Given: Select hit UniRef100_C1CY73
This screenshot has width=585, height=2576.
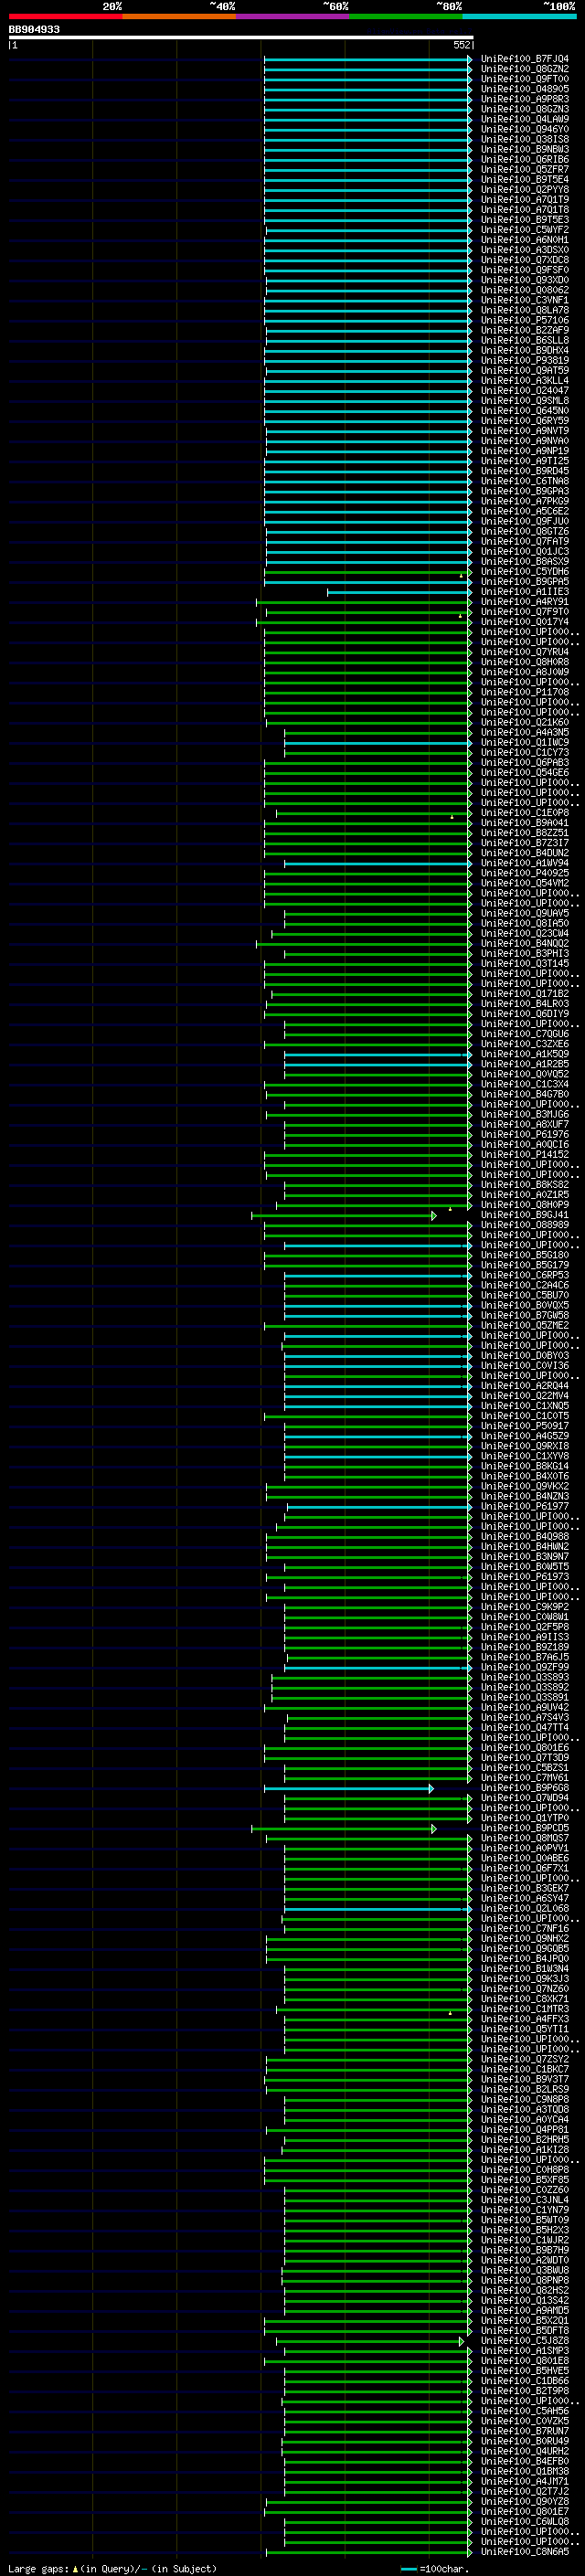Looking at the screenshot, I should pyautogui.click(x=525, y=752).
